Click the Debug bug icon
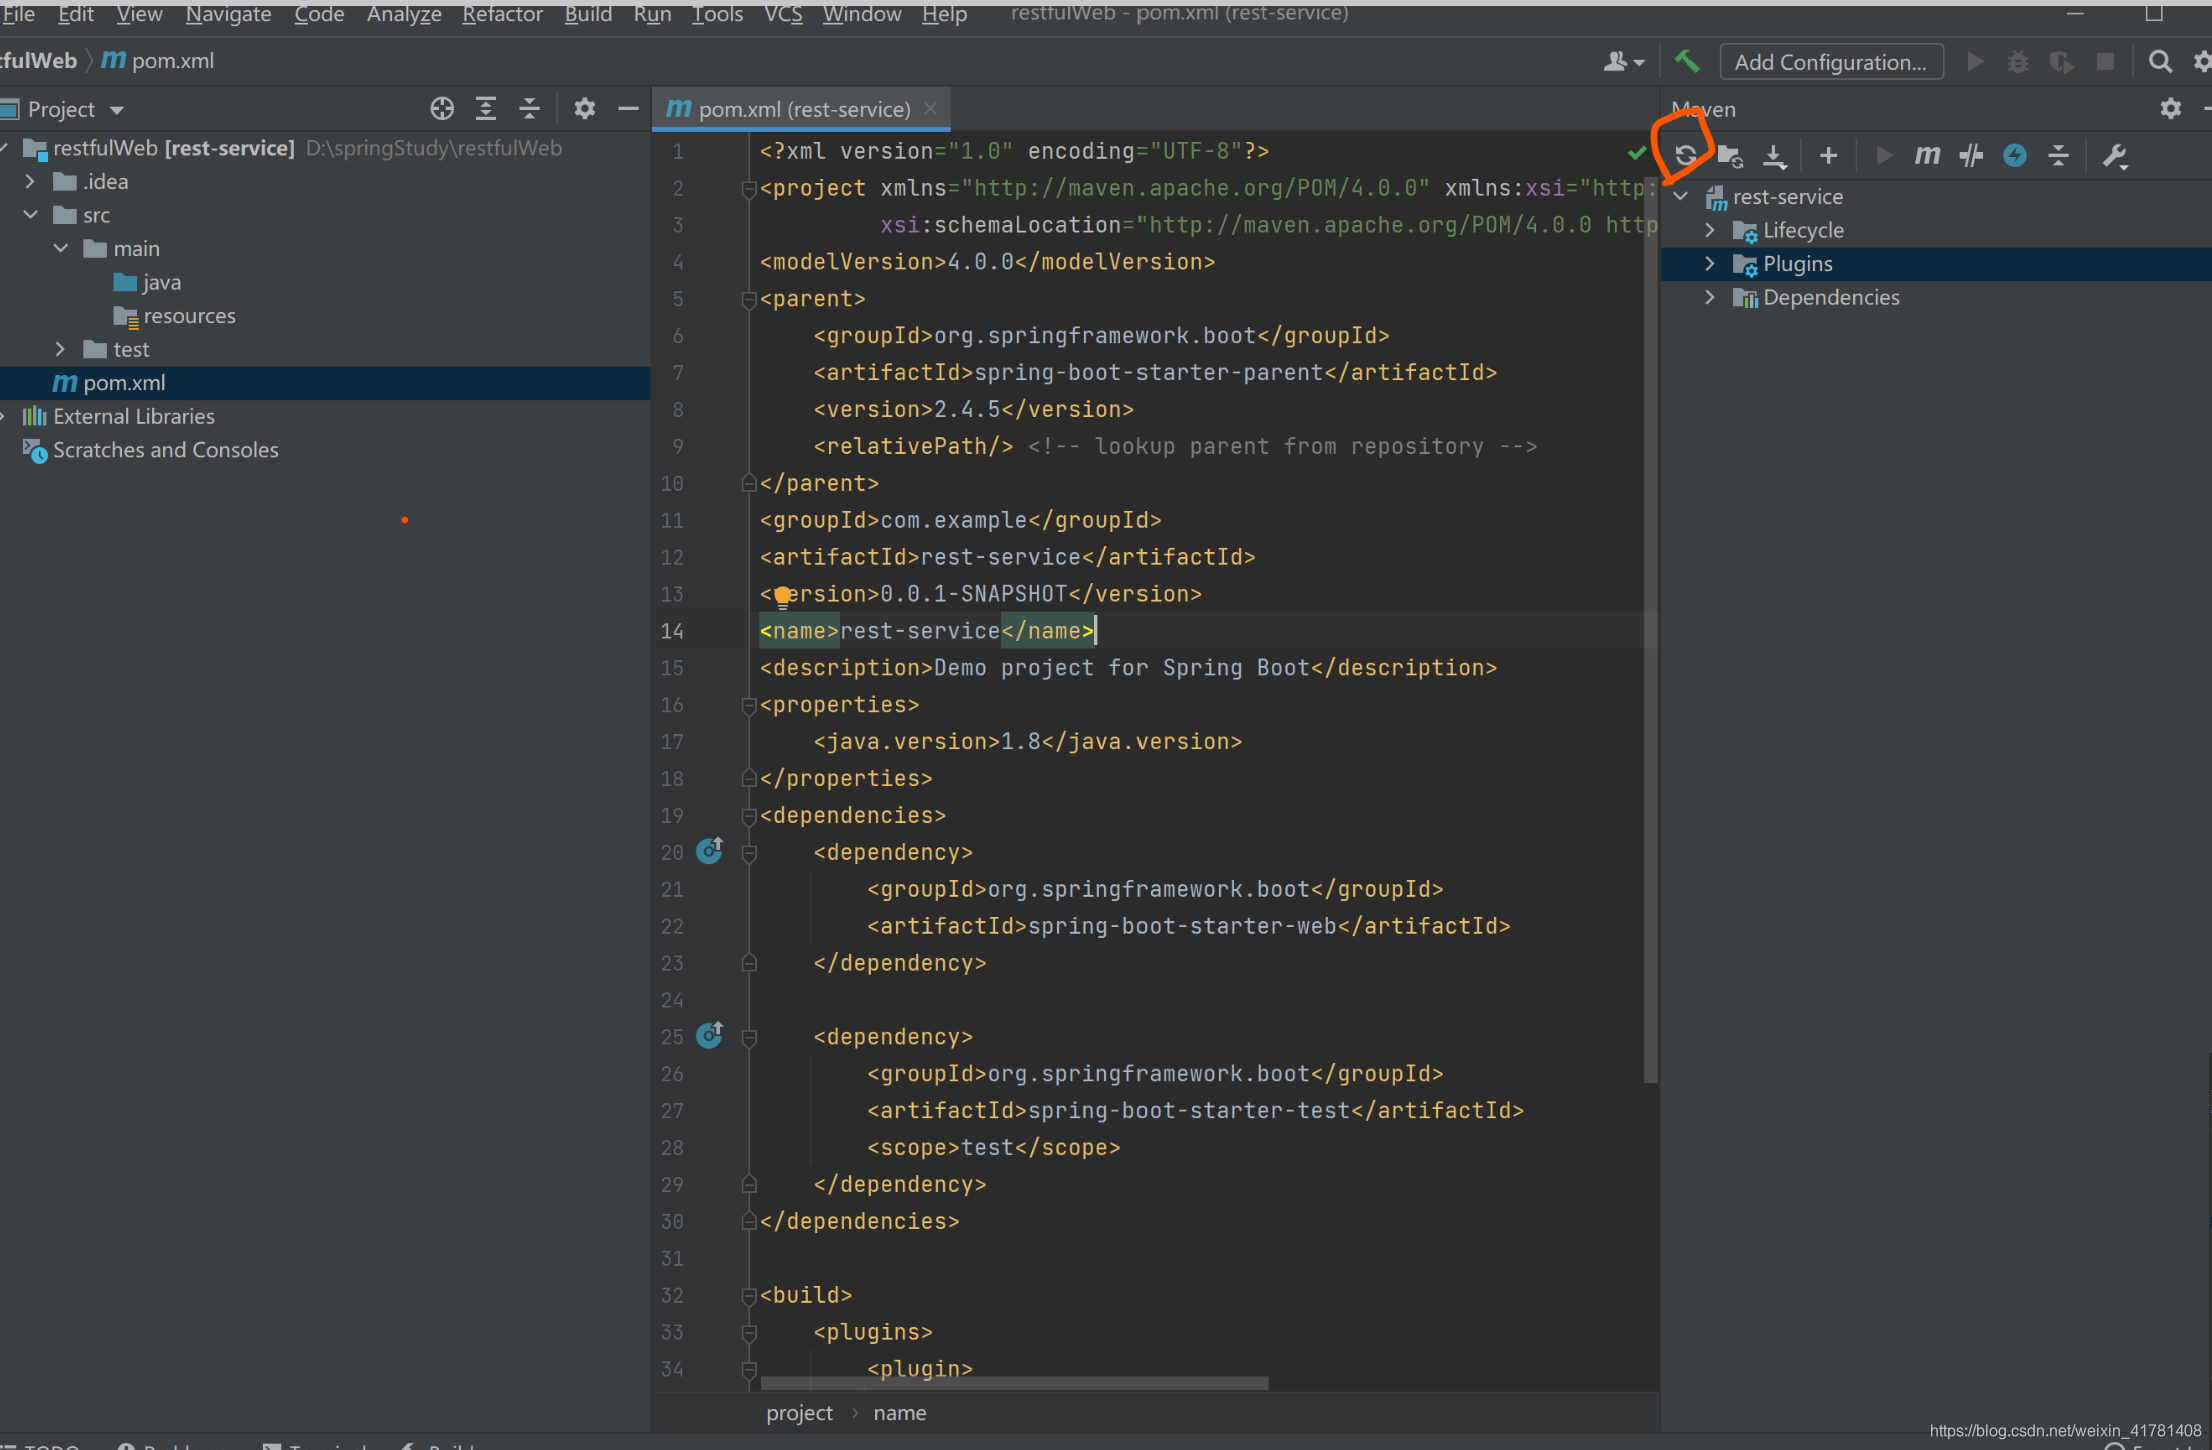The image size is (2212, 1450). [x=2018, y=61]
